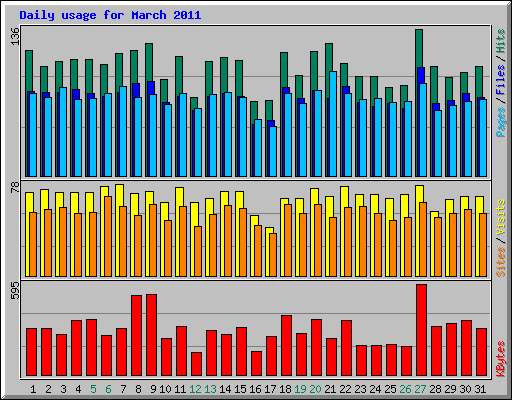The height and width of the screenshot is (400, 512).
Task: Select the day "29" axis label
Action: click(450, 389)
